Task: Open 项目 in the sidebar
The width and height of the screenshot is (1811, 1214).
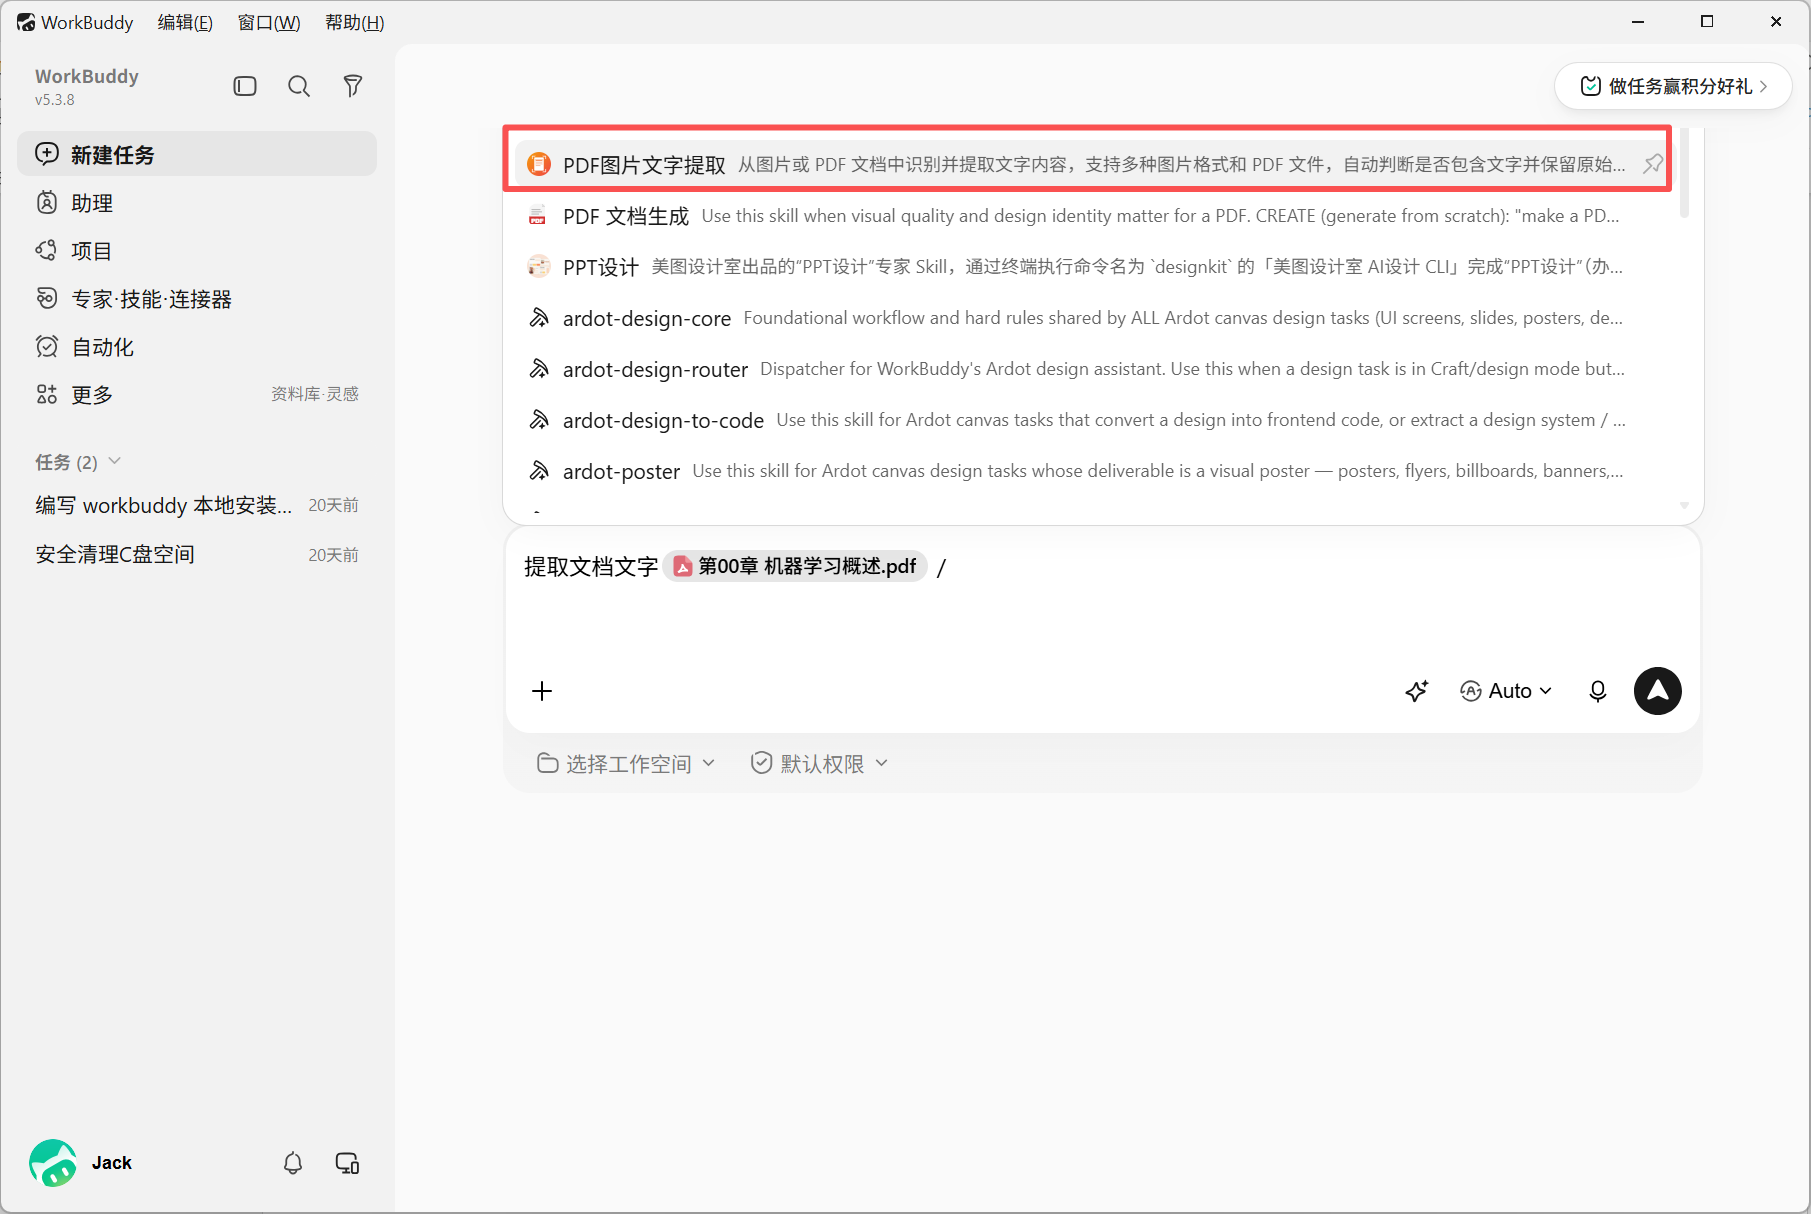Action: point(197,251)
